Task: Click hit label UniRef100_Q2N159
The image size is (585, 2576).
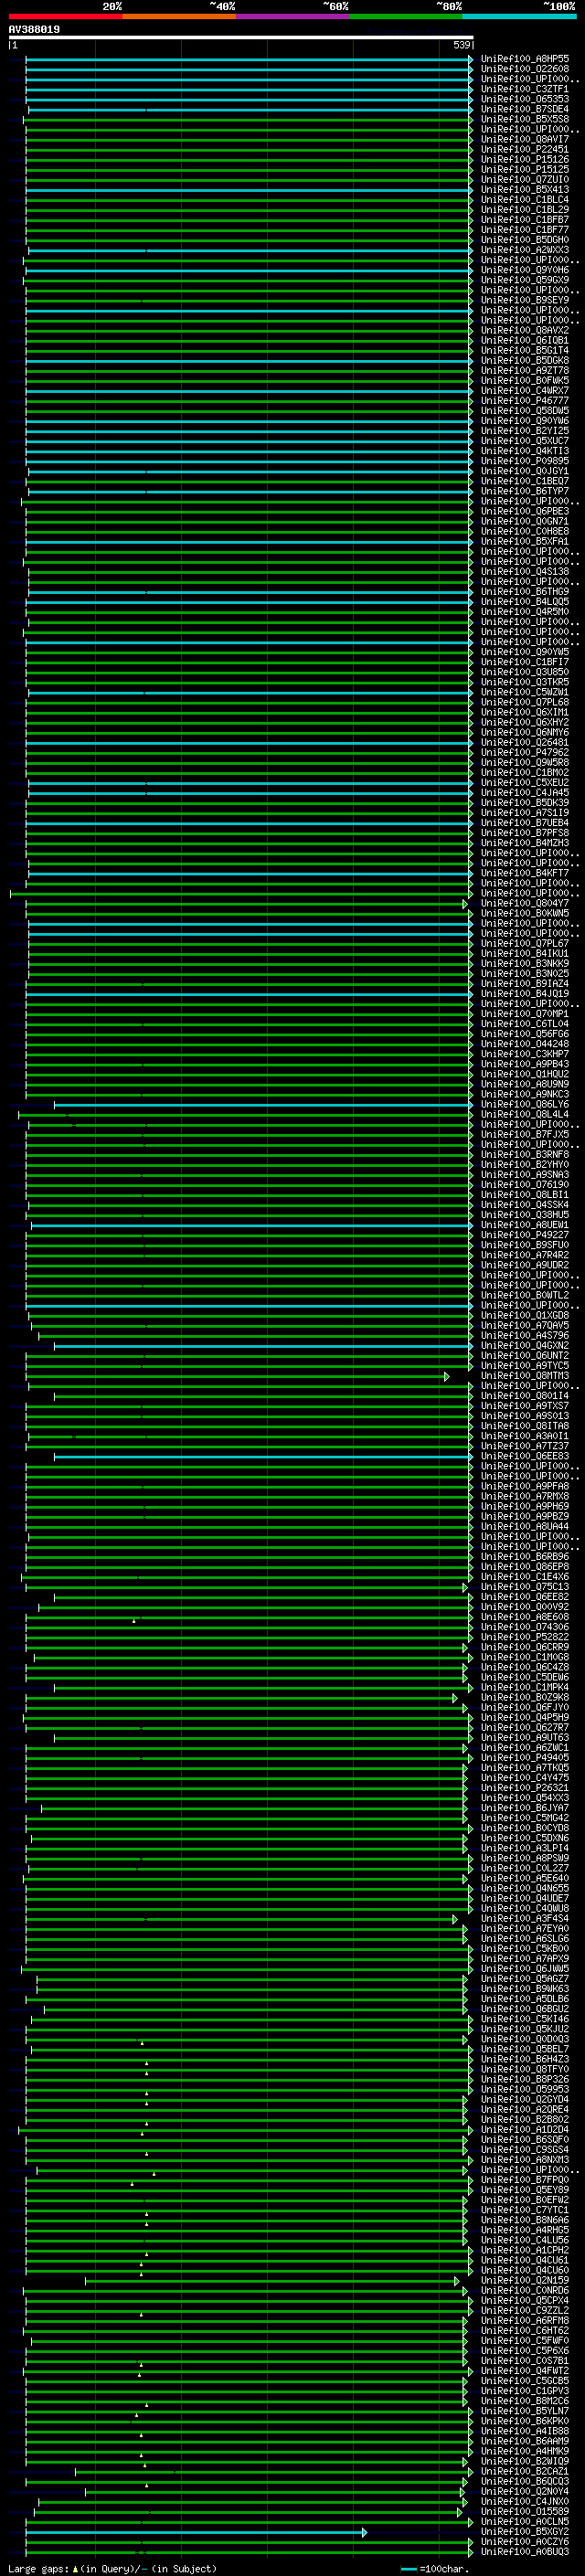Action: point(525,2280)
